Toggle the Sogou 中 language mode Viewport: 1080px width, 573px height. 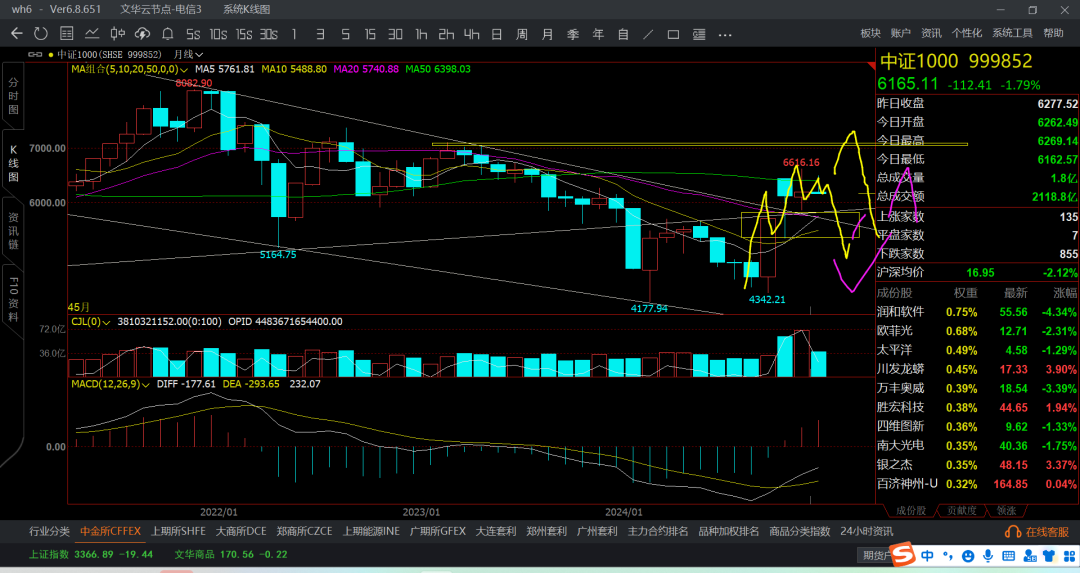pos(928,556)
